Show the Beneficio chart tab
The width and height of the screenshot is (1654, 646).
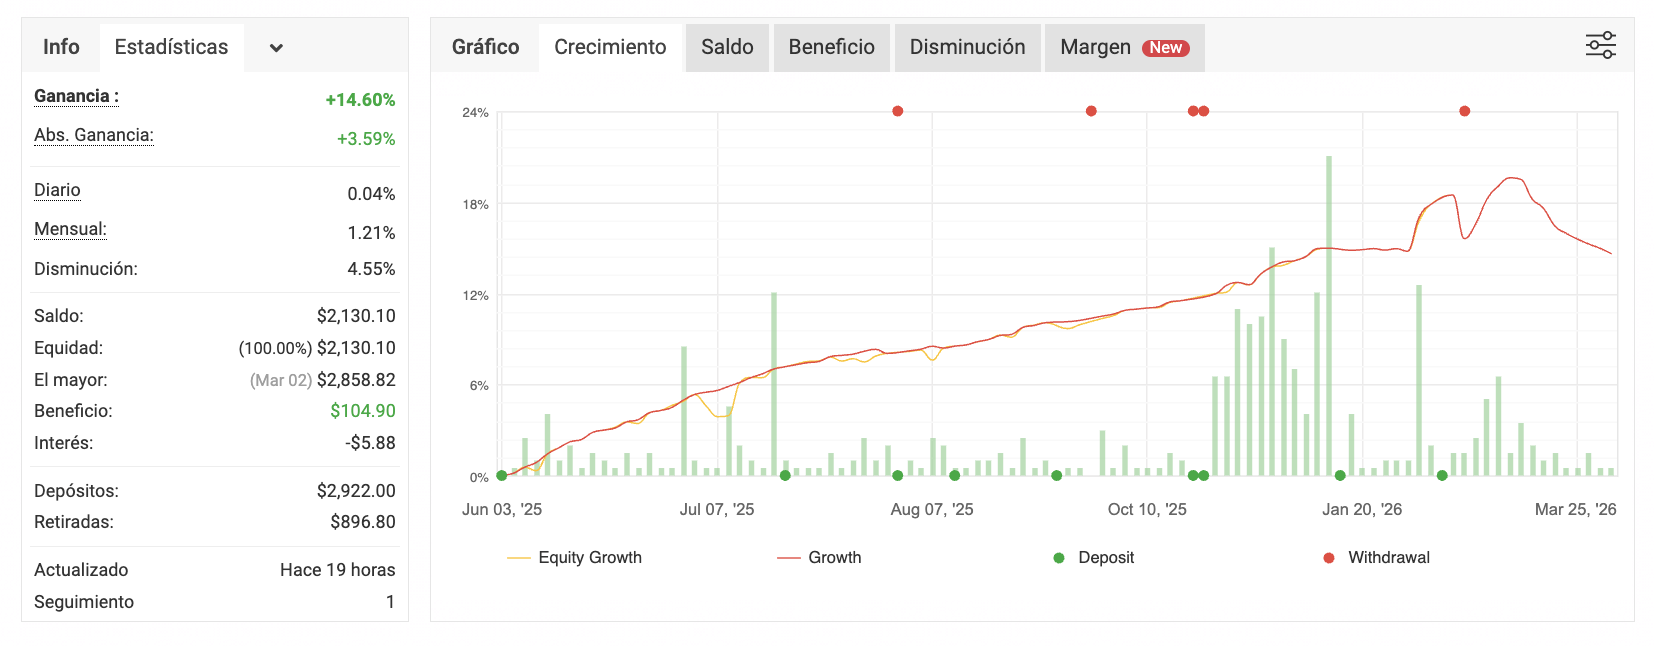(x=831, y=47)
